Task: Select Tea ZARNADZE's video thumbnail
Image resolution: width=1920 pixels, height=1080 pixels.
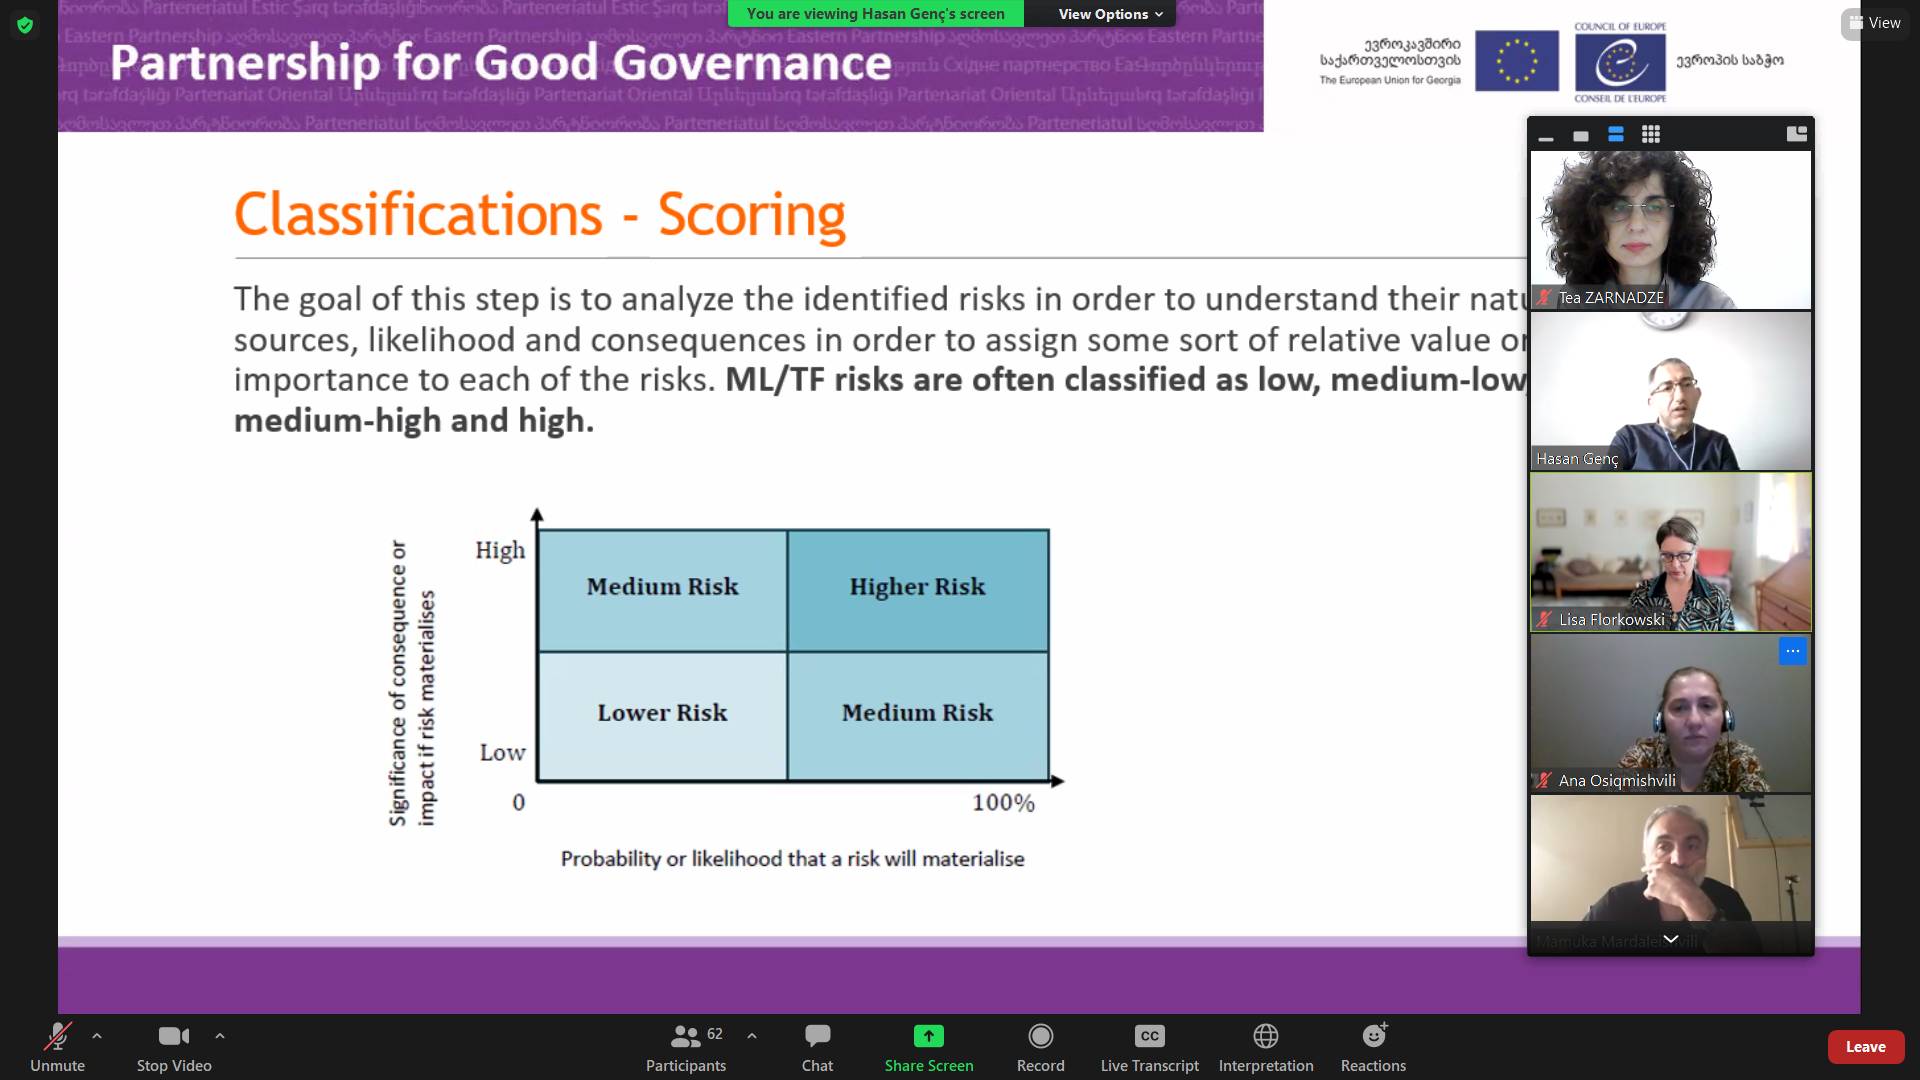Action: point(1671,230)
